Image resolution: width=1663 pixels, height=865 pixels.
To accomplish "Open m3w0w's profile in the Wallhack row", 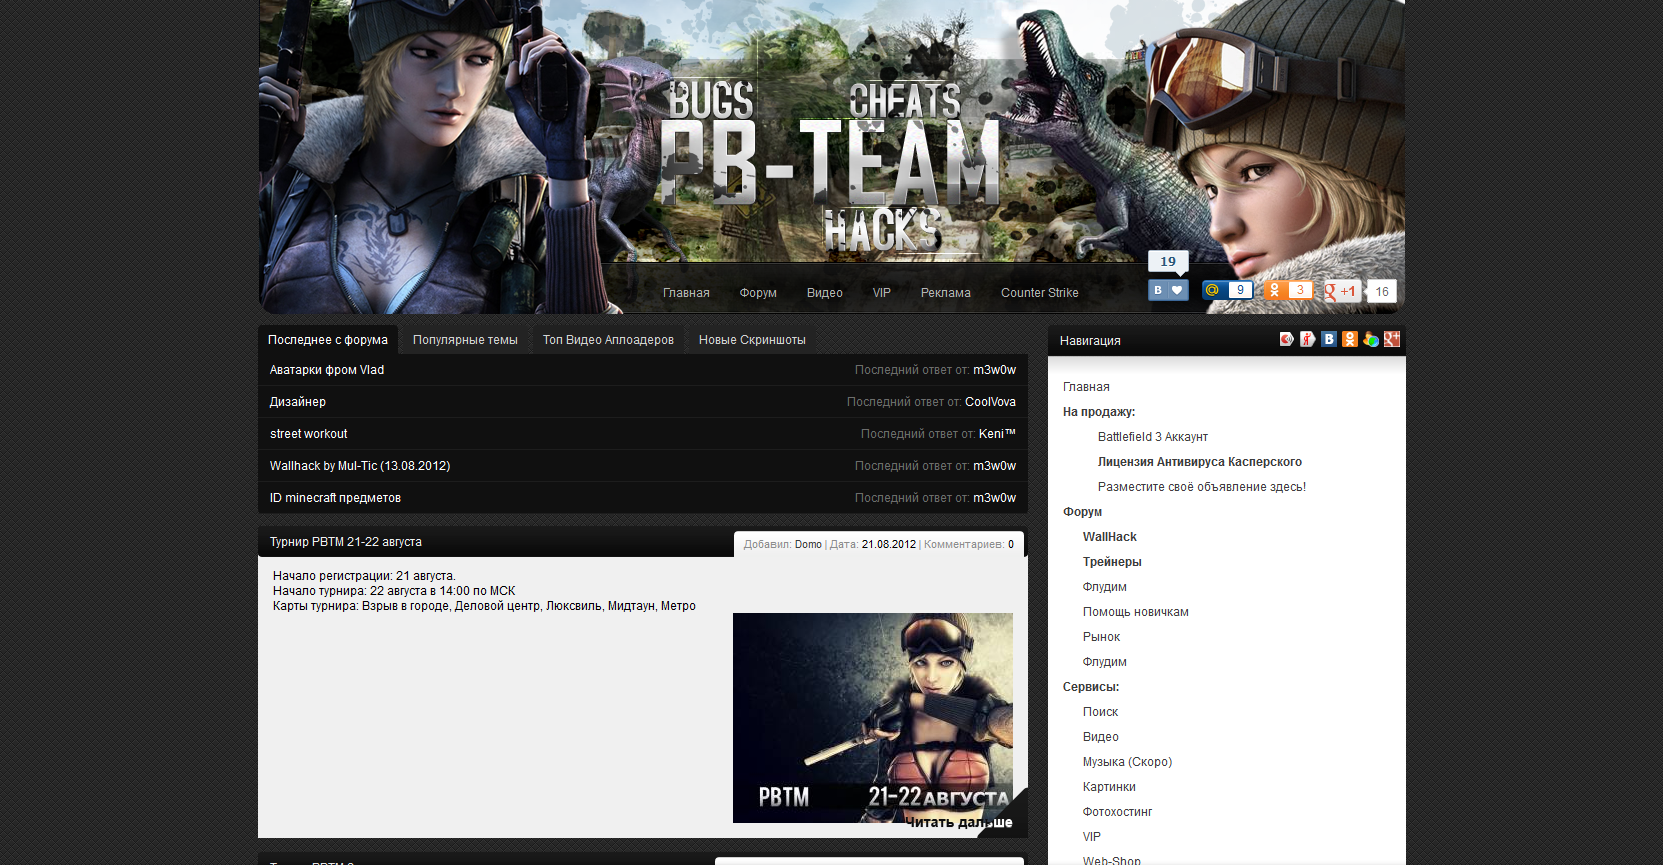I will (x=995, y=466).
